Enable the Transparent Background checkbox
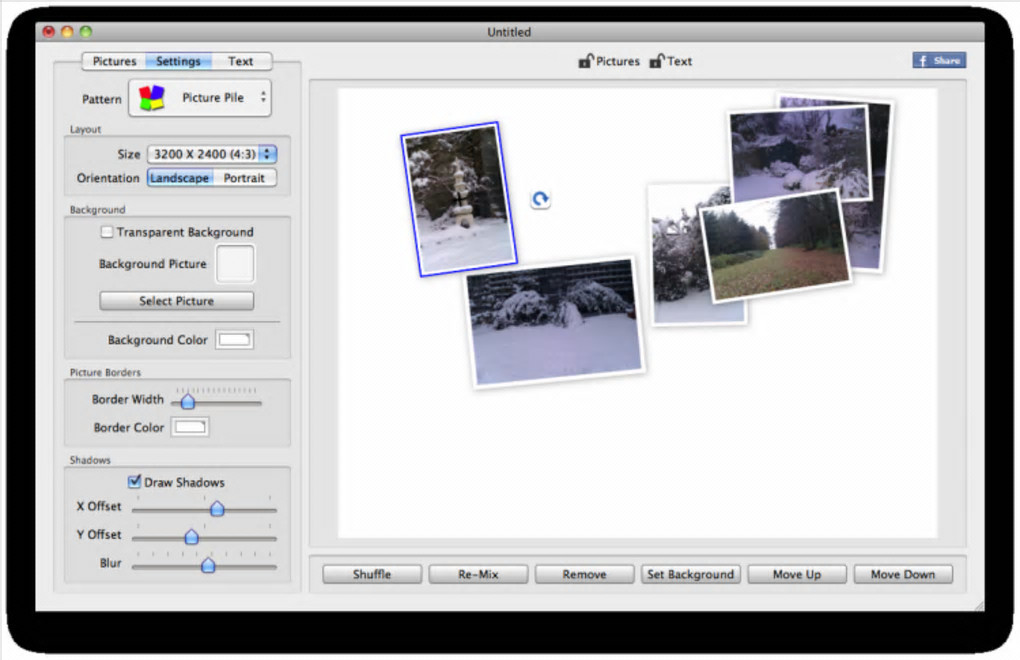Image resolution: width=1020 pixels, height=660 pixels. pyautogui.click(x=107, y=232)
